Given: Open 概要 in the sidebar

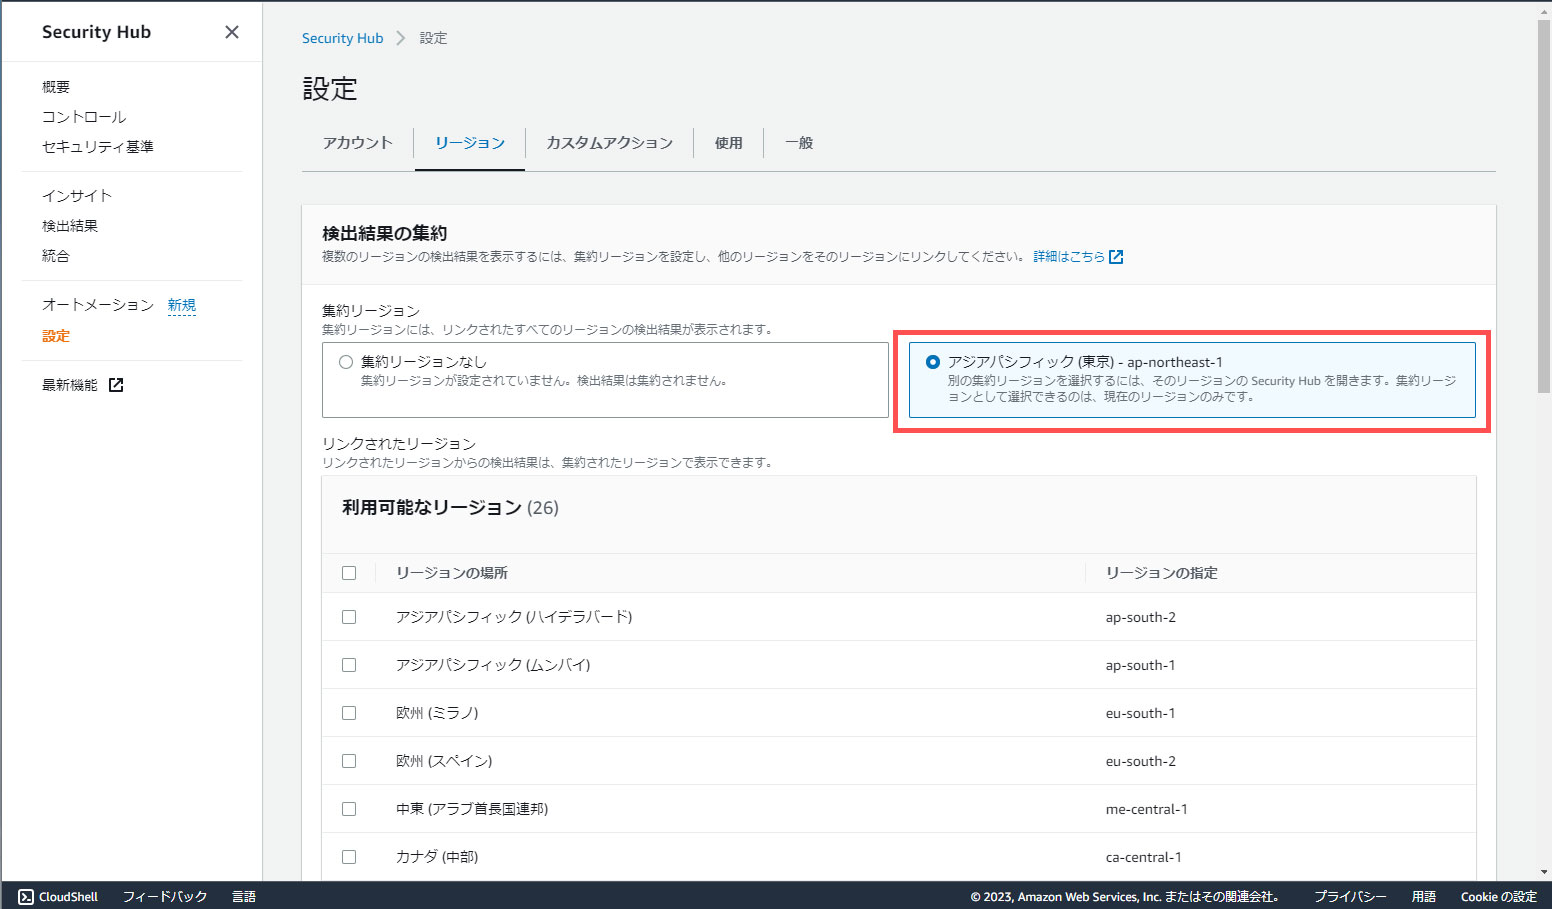Looking at the screenshot, I should coord(56,87).
